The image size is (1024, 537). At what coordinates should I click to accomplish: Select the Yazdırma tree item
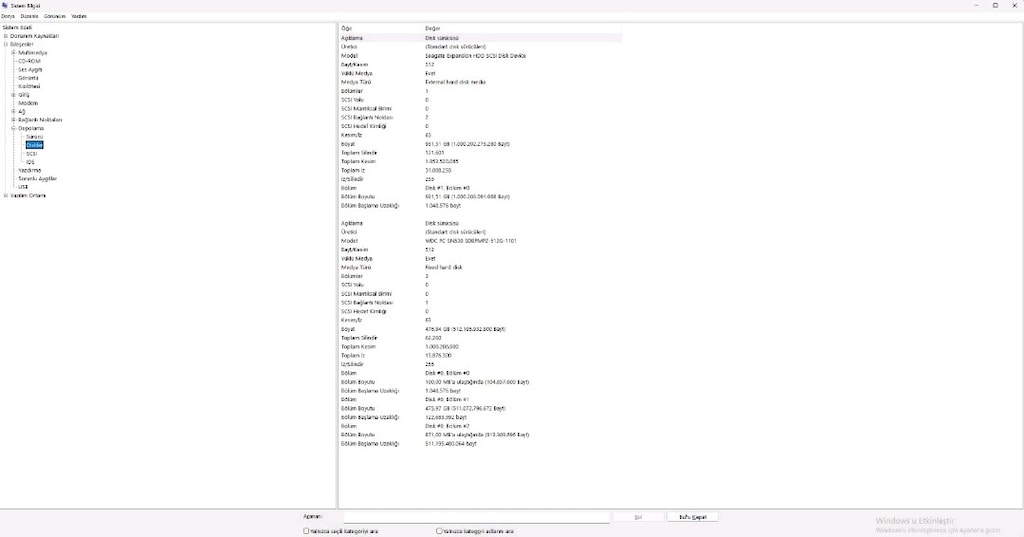29,171
